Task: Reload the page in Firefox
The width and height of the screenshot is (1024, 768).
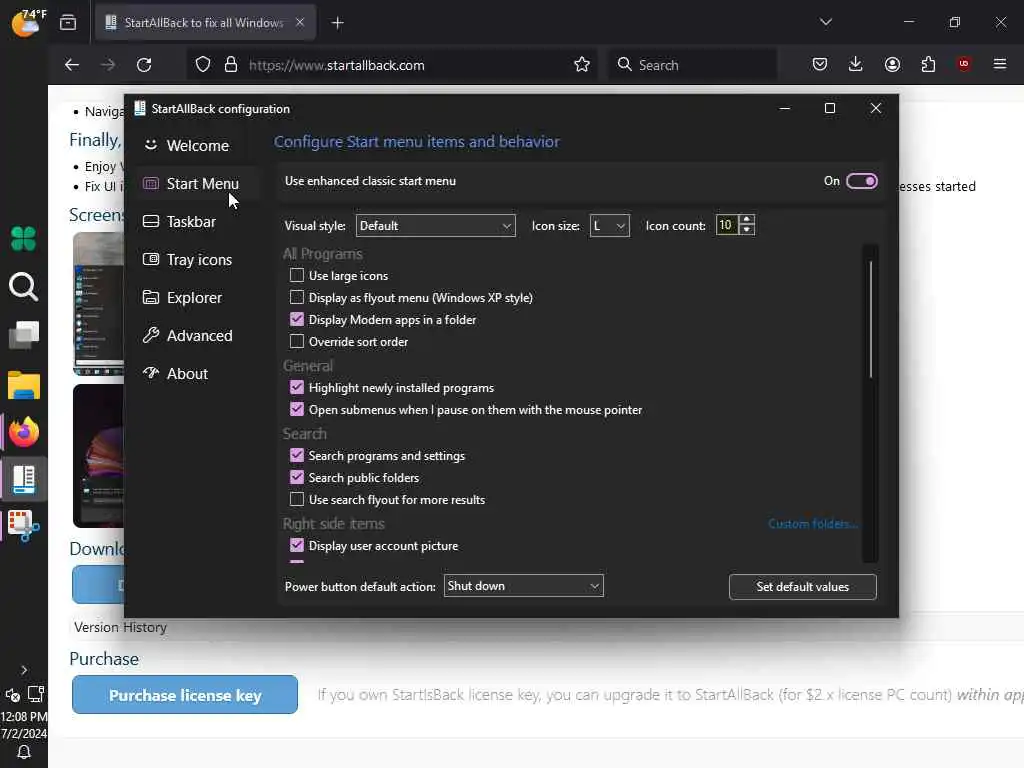Action: coord(144,65)
